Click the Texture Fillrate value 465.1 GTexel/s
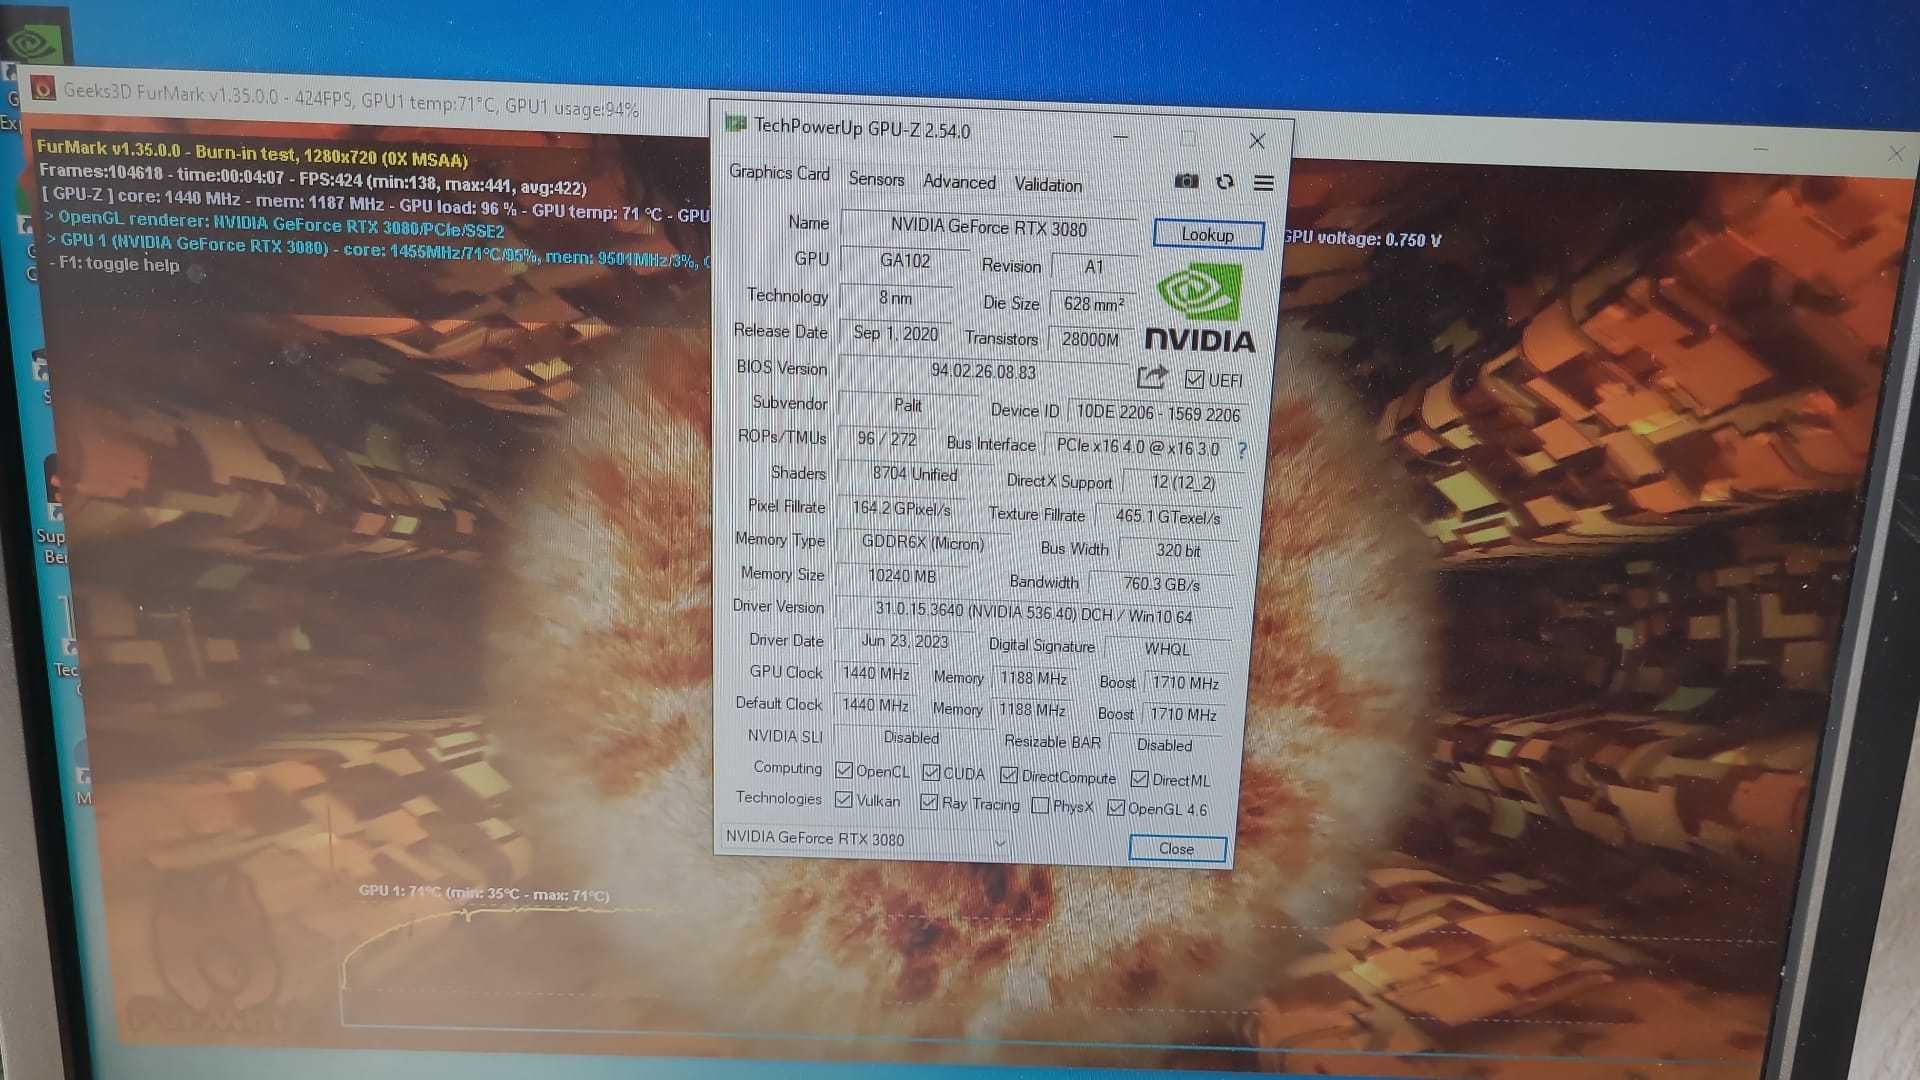The image size is (1920, 1080). click(x=1167, y=517)
